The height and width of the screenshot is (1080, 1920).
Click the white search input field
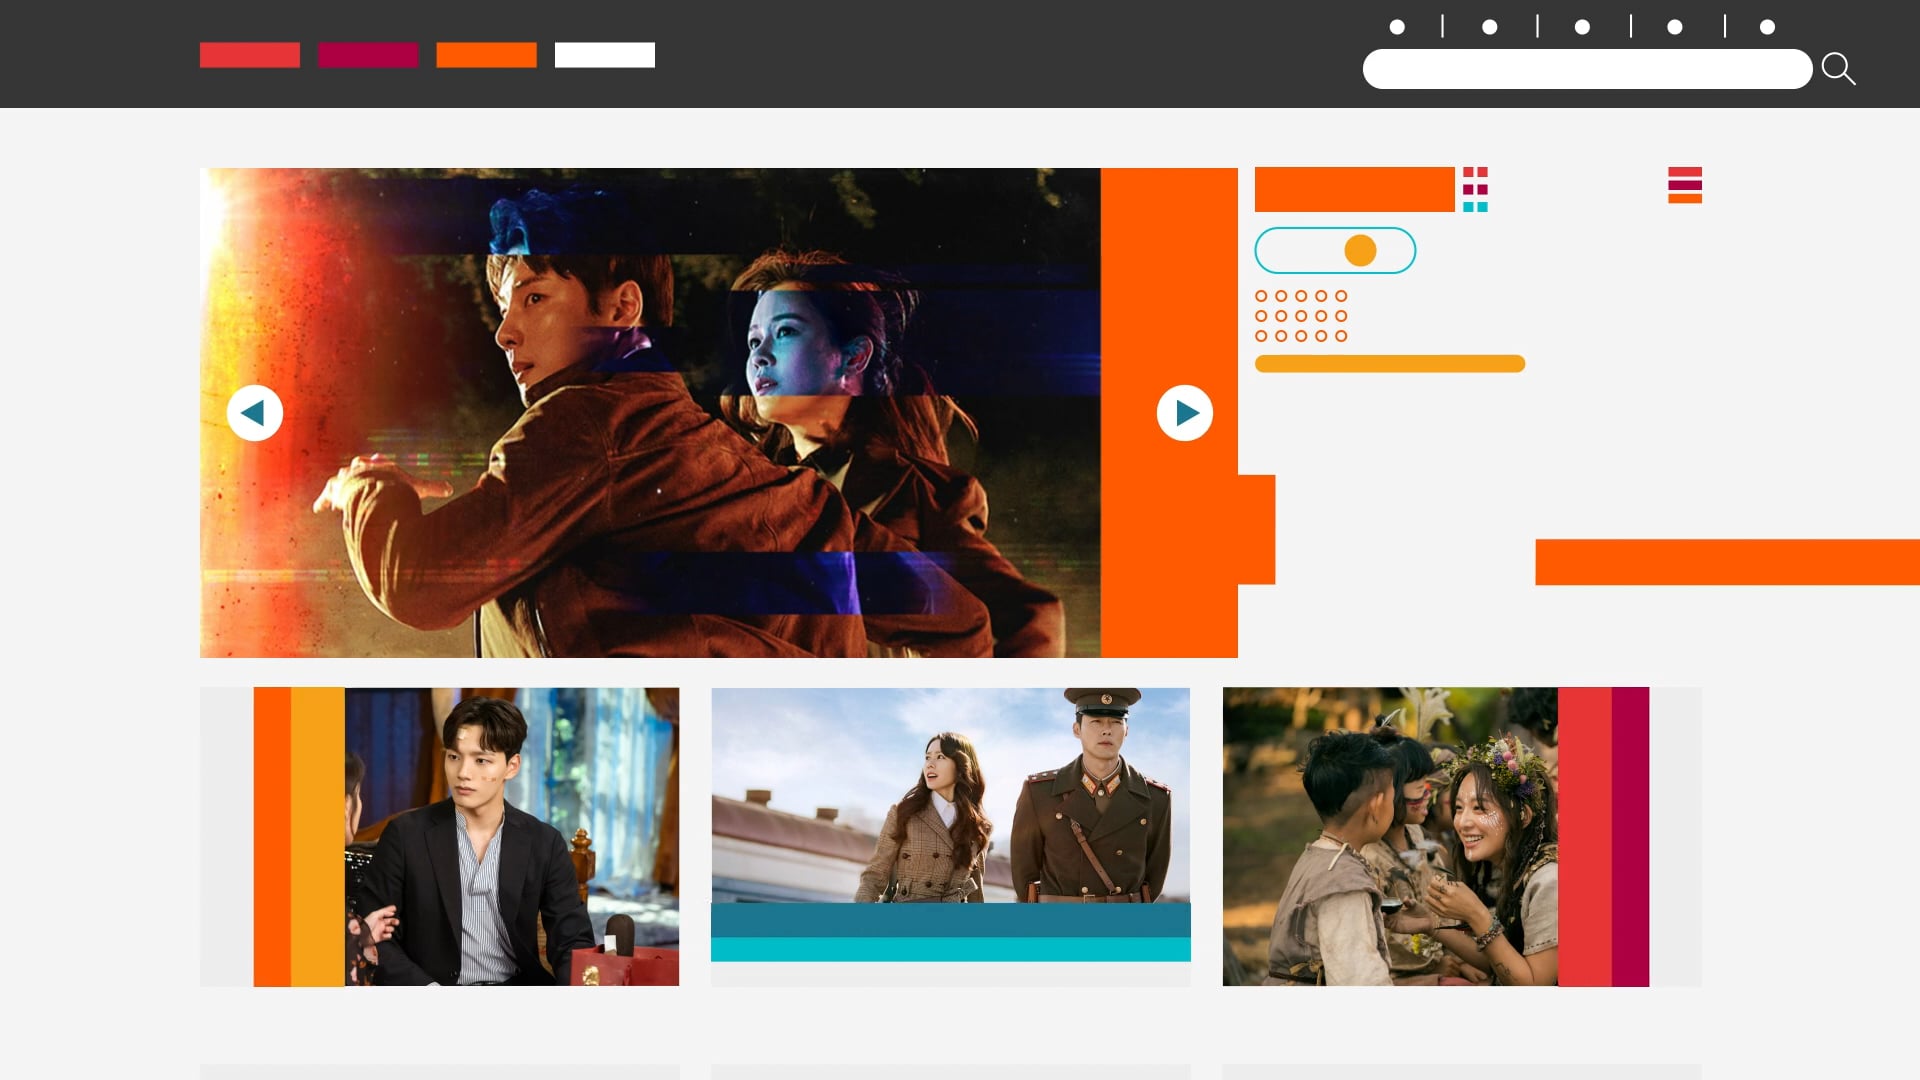[1587, 69]
